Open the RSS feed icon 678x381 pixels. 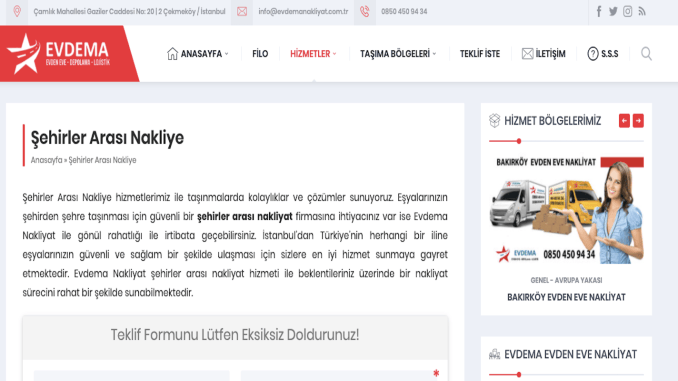[642, 12]
